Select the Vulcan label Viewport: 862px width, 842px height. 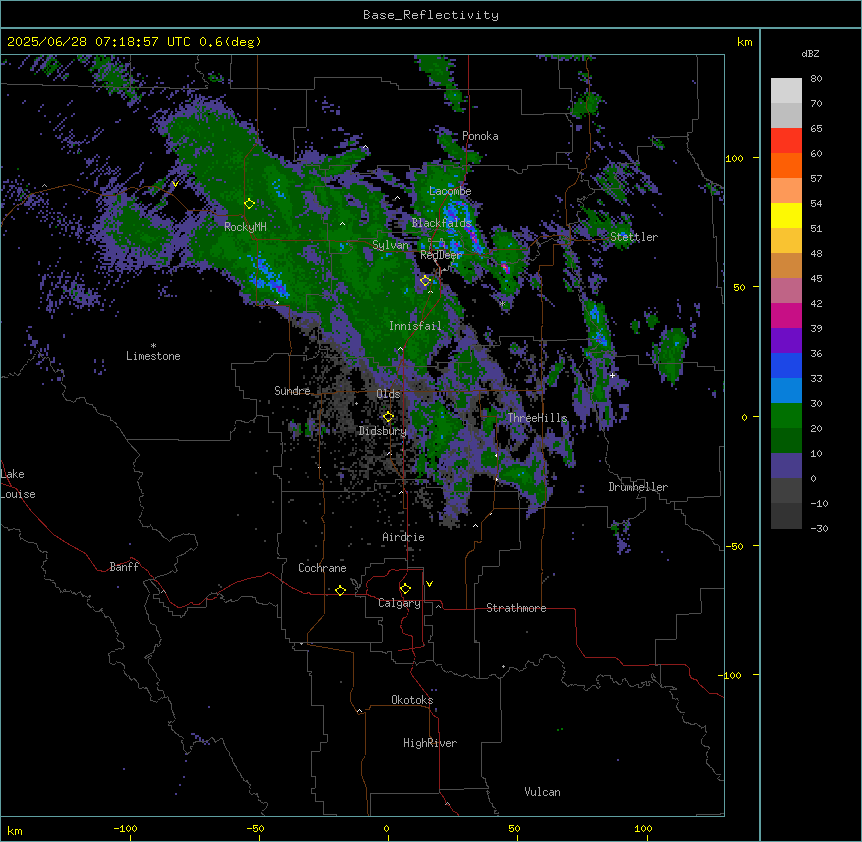(542, 792)
